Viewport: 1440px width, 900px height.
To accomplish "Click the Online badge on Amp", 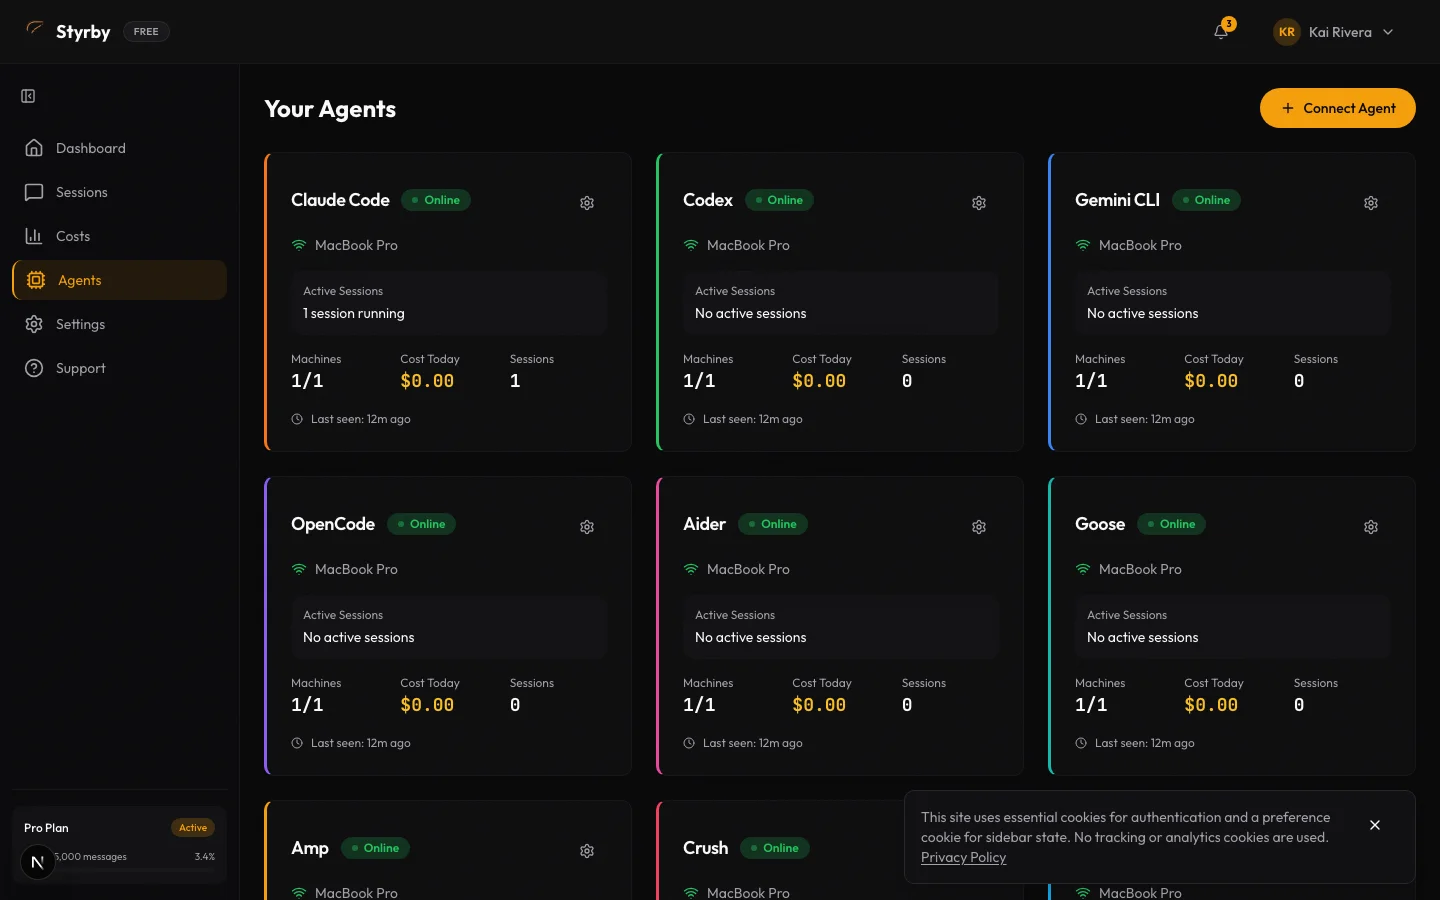I will (375, 848).
